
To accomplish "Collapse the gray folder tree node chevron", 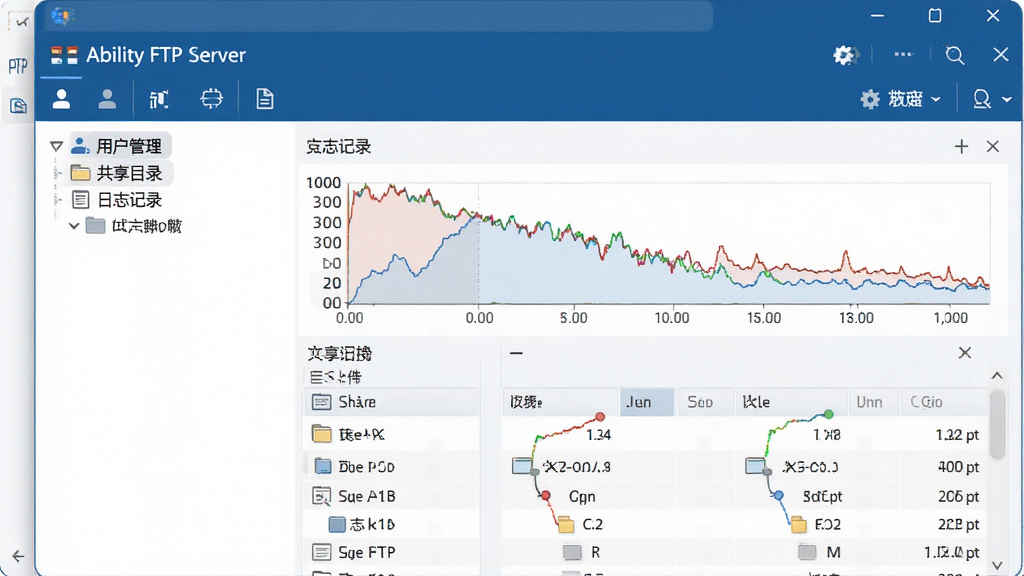I will (74, 226).
